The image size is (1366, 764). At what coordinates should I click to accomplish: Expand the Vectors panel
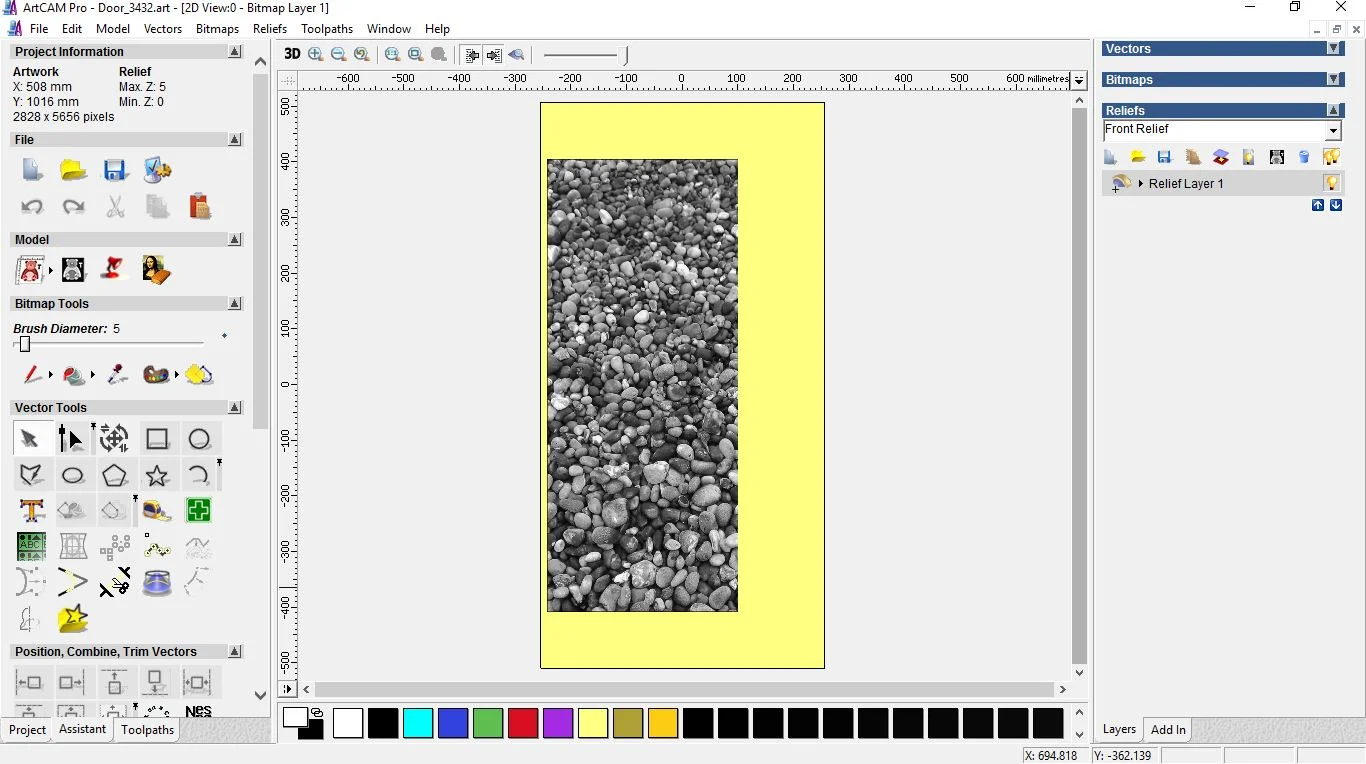1333,49
